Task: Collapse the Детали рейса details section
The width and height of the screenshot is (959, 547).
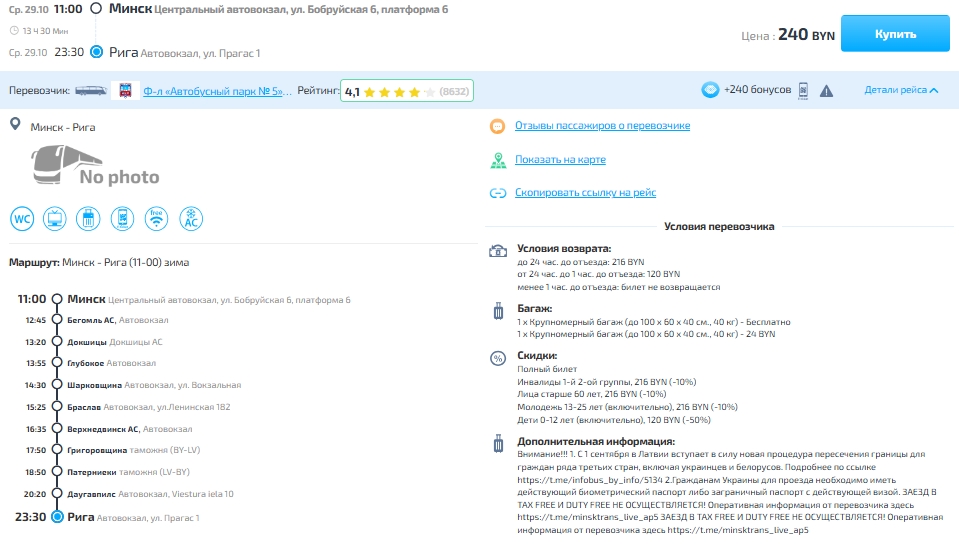Action: [x=901, y=90]
